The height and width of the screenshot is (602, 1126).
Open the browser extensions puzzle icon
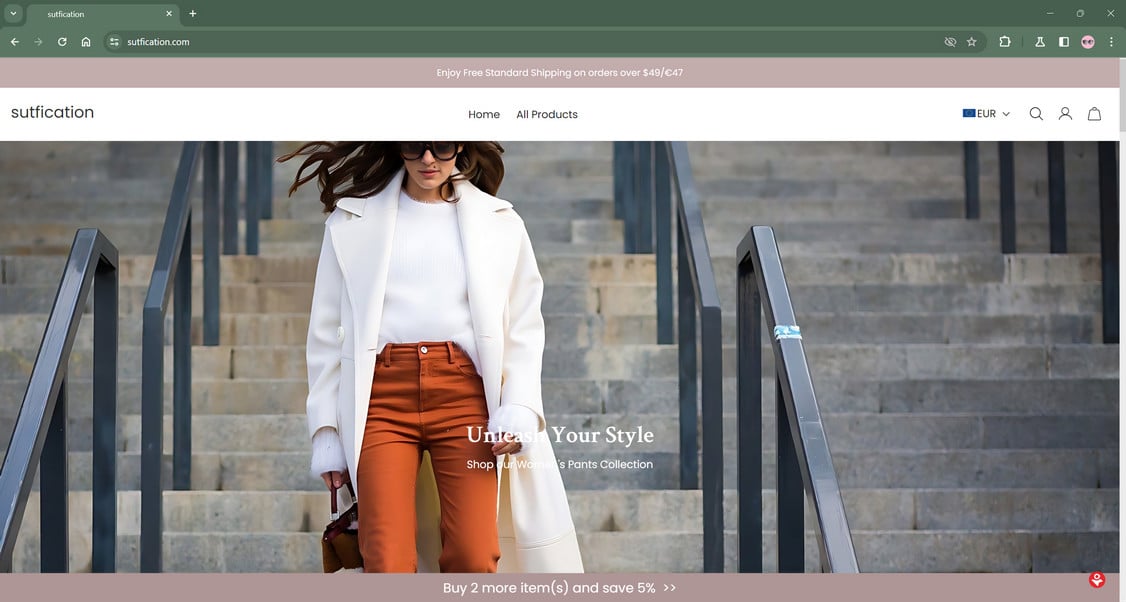click(x=1005, y=42)
